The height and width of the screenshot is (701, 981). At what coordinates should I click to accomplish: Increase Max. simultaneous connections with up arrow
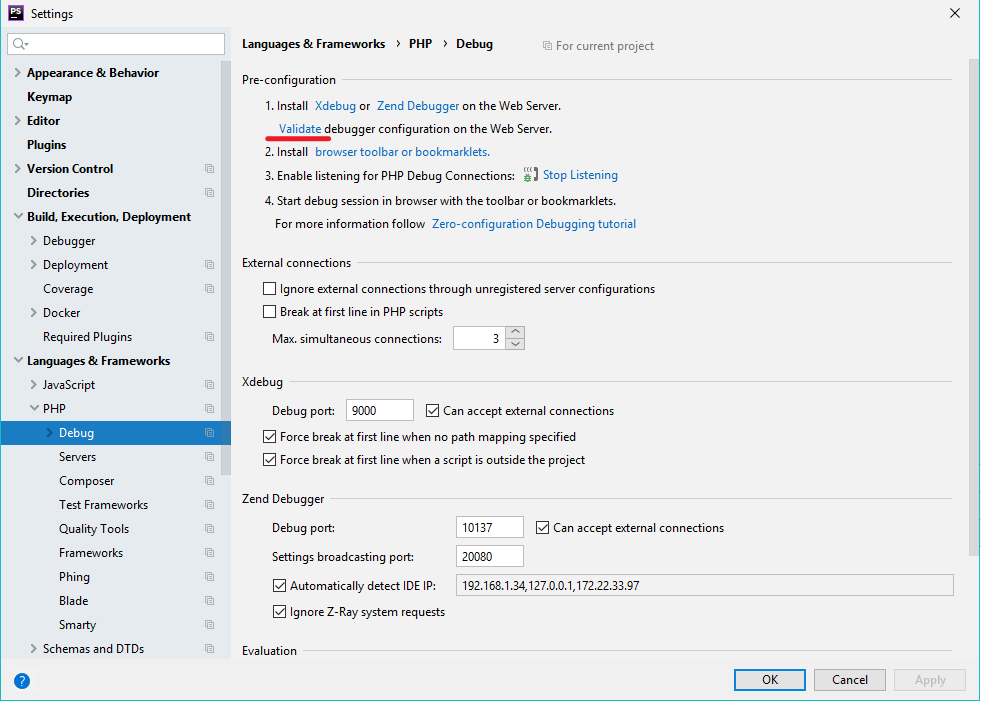click(515, 332)
